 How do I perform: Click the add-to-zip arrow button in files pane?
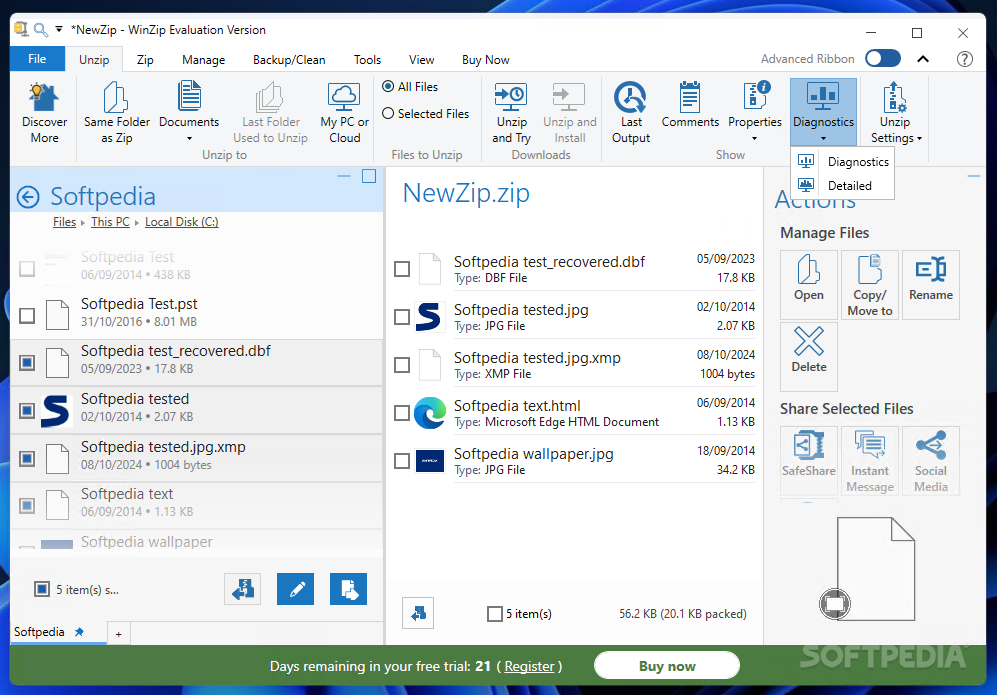(x=242, y=589)
